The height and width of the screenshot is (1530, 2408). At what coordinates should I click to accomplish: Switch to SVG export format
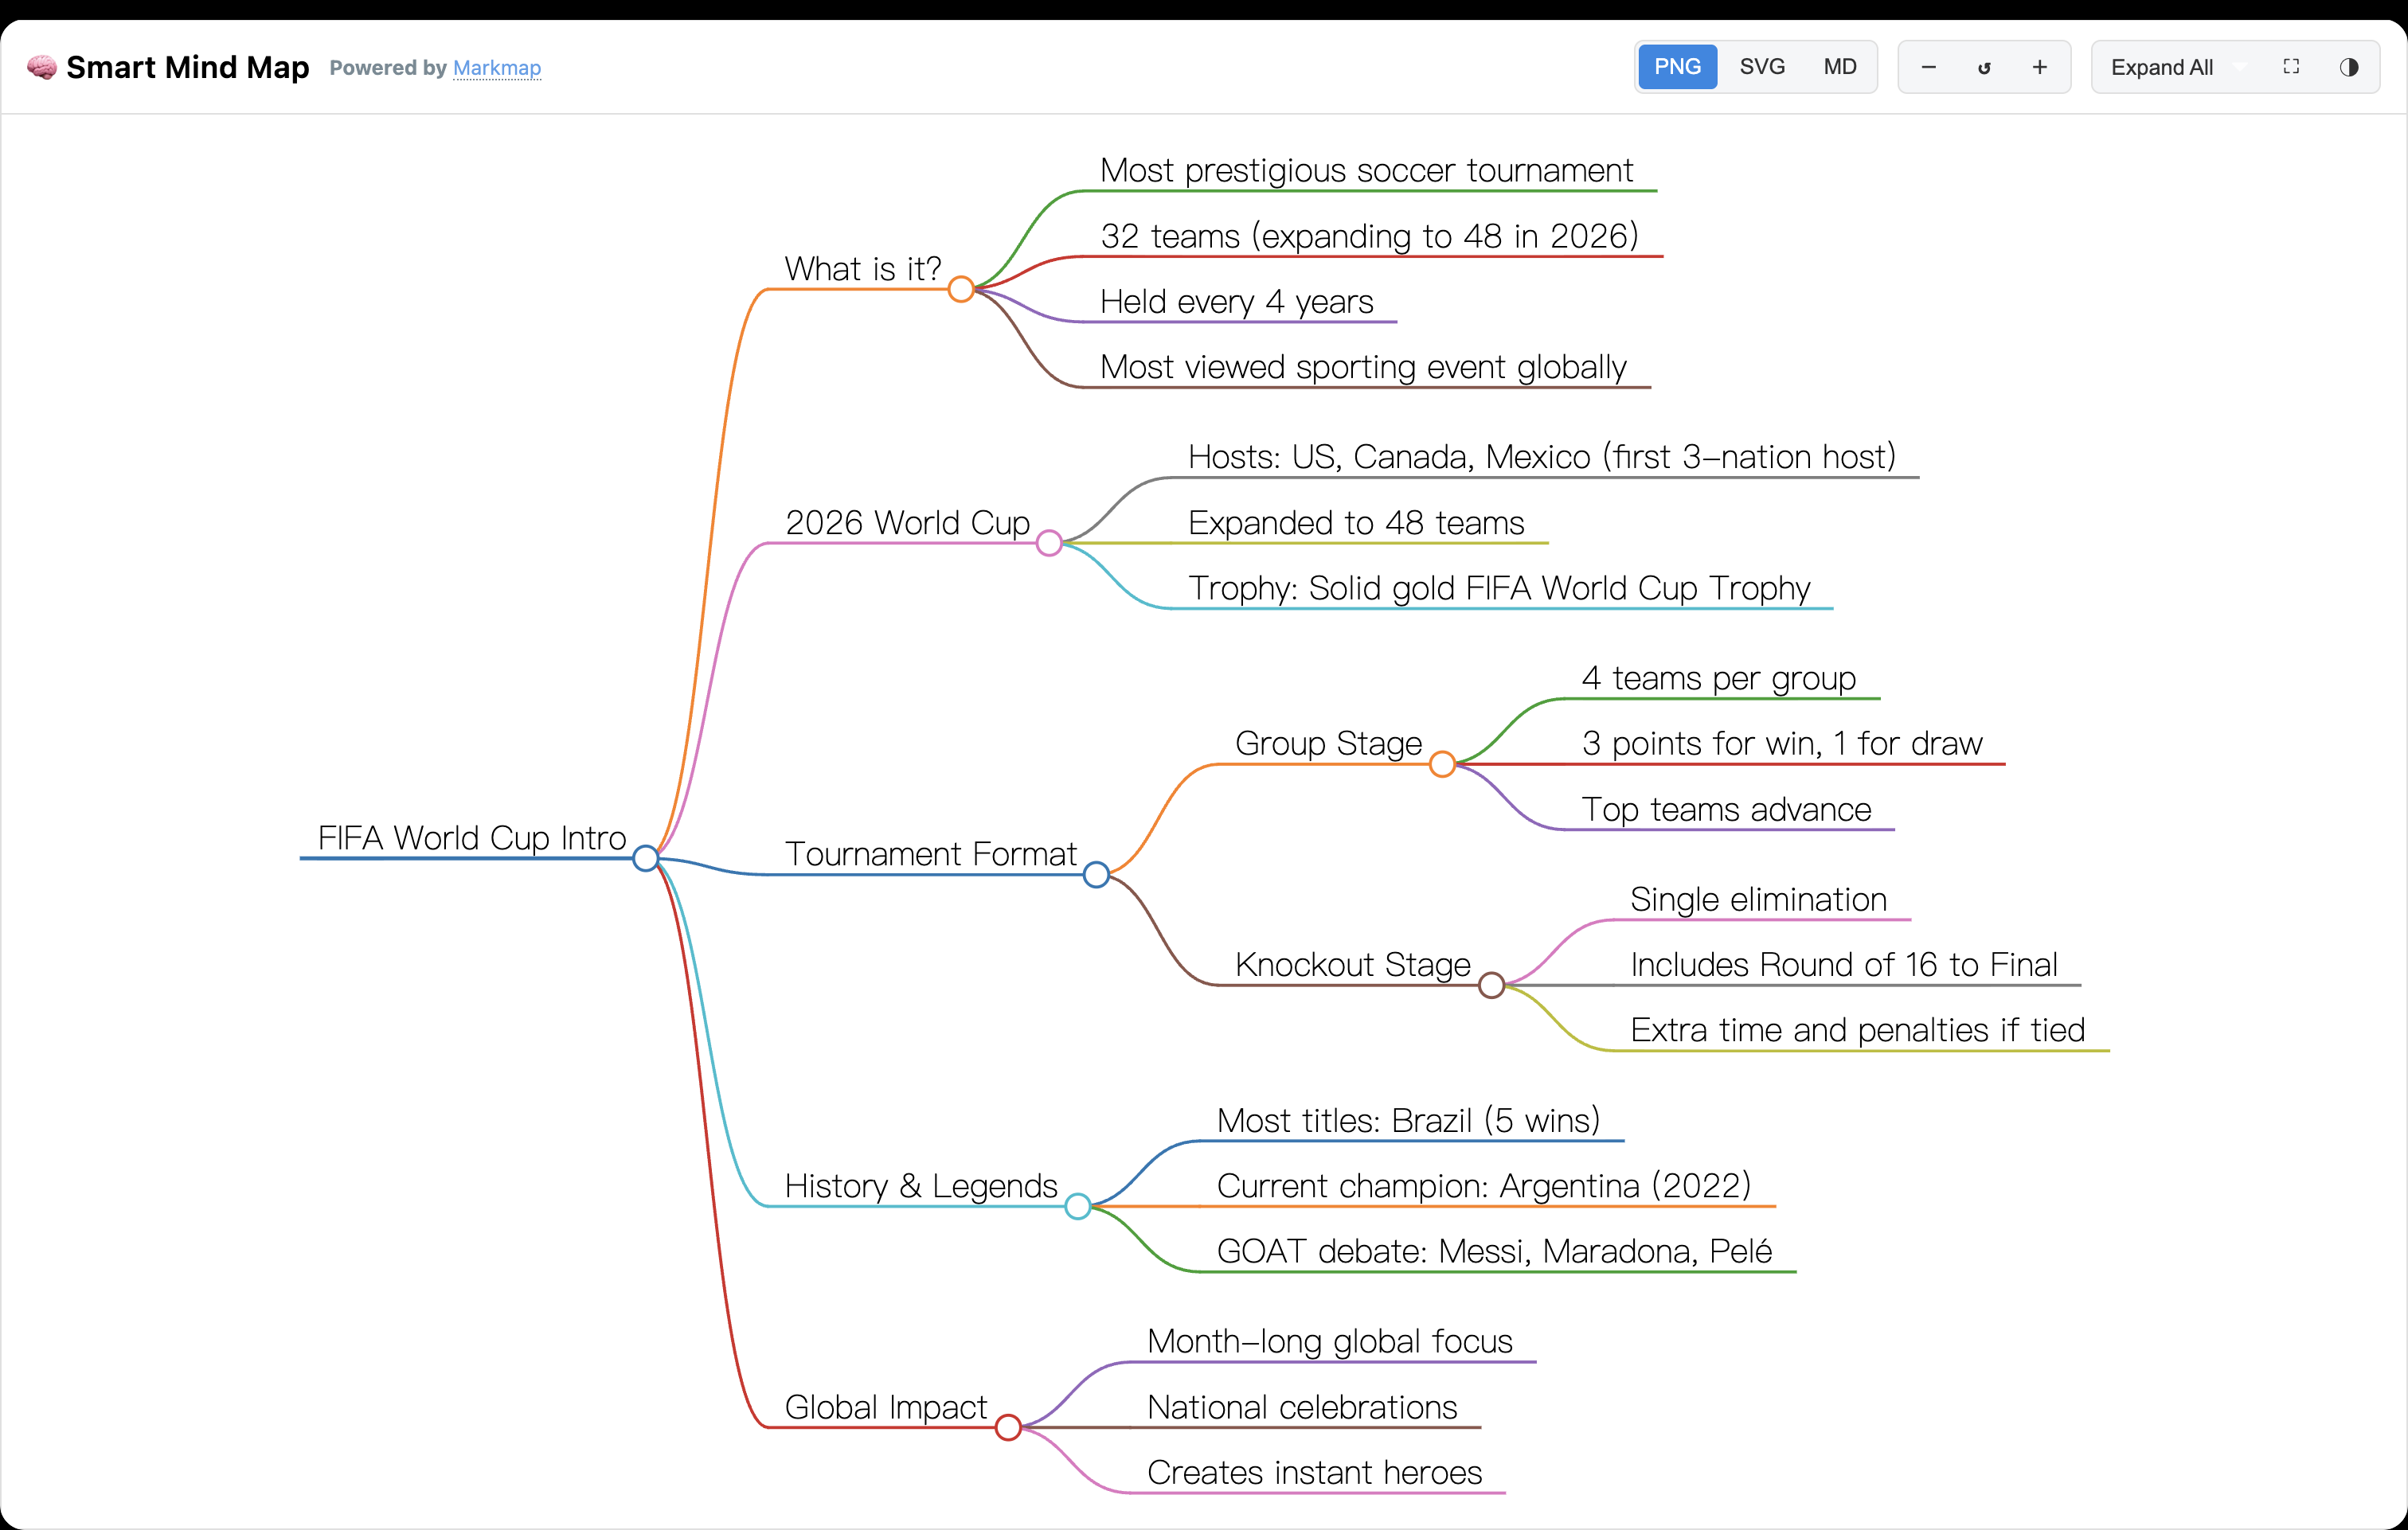[1761, 67]
